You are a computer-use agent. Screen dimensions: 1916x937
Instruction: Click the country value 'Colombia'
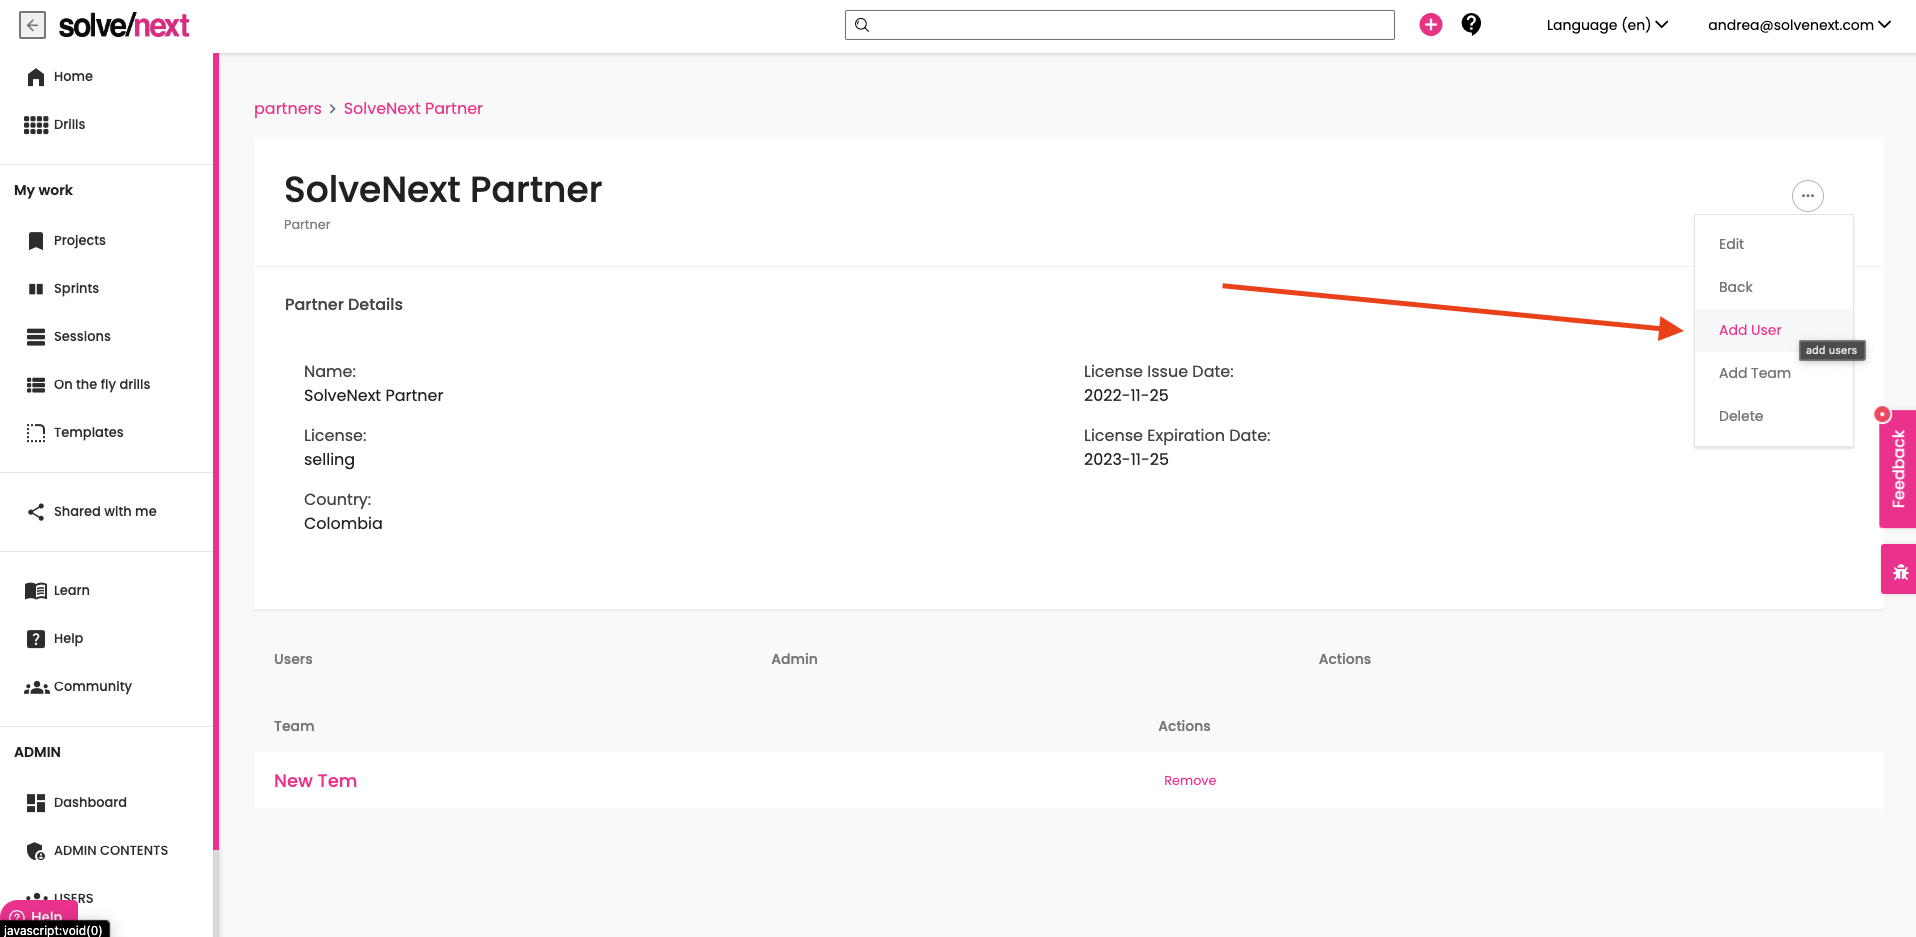click(x=343, y=524)
